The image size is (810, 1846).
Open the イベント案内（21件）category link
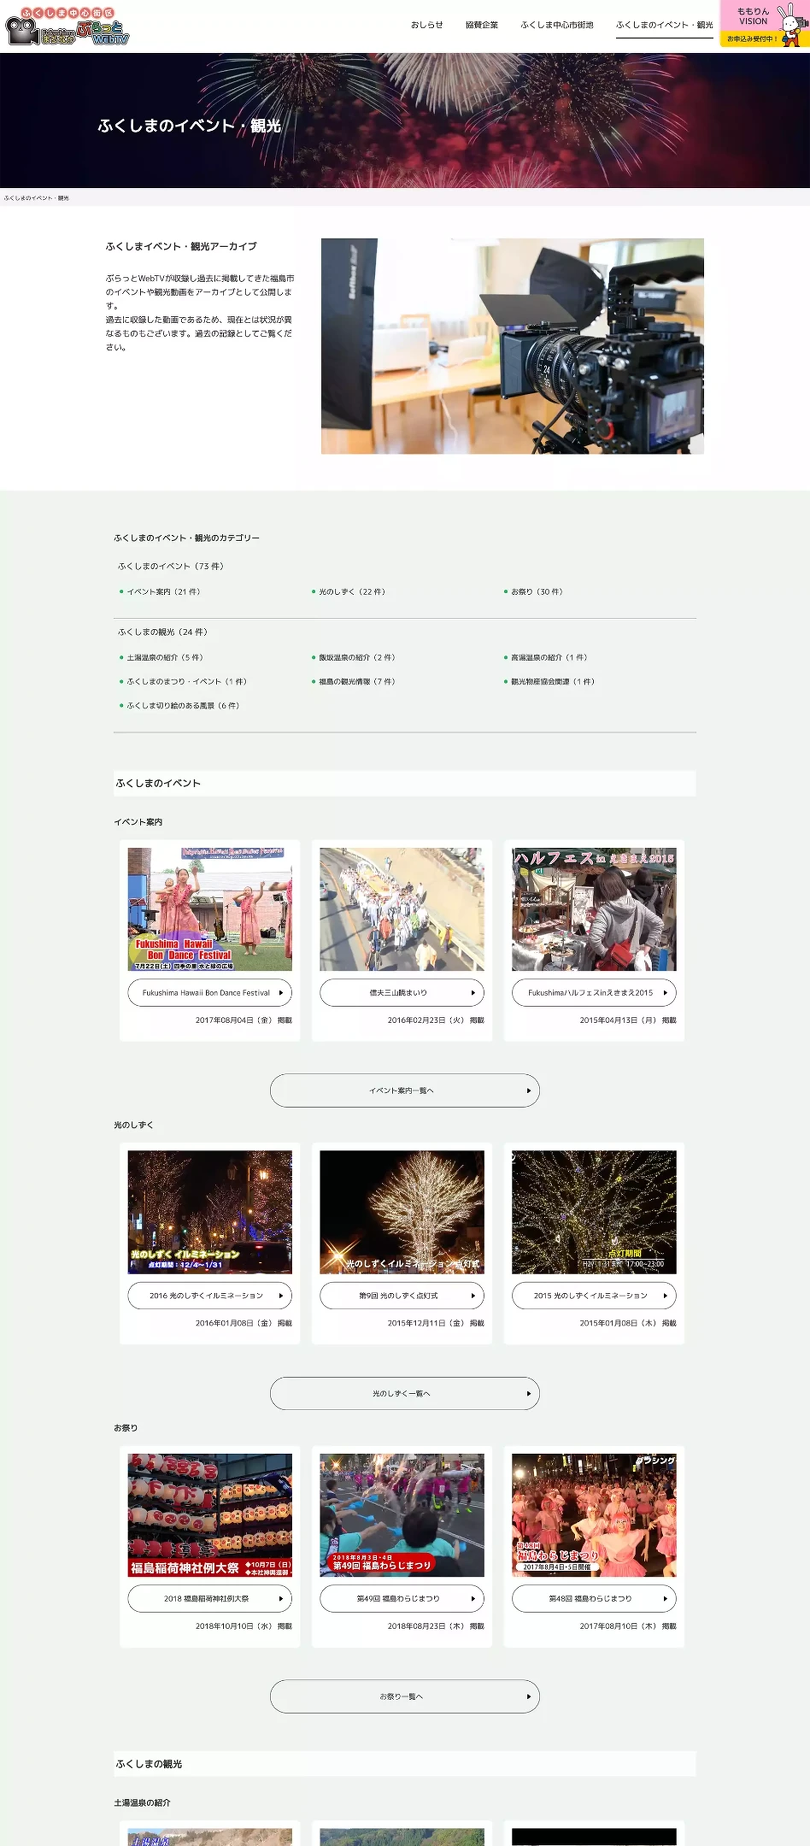[163, 592]
